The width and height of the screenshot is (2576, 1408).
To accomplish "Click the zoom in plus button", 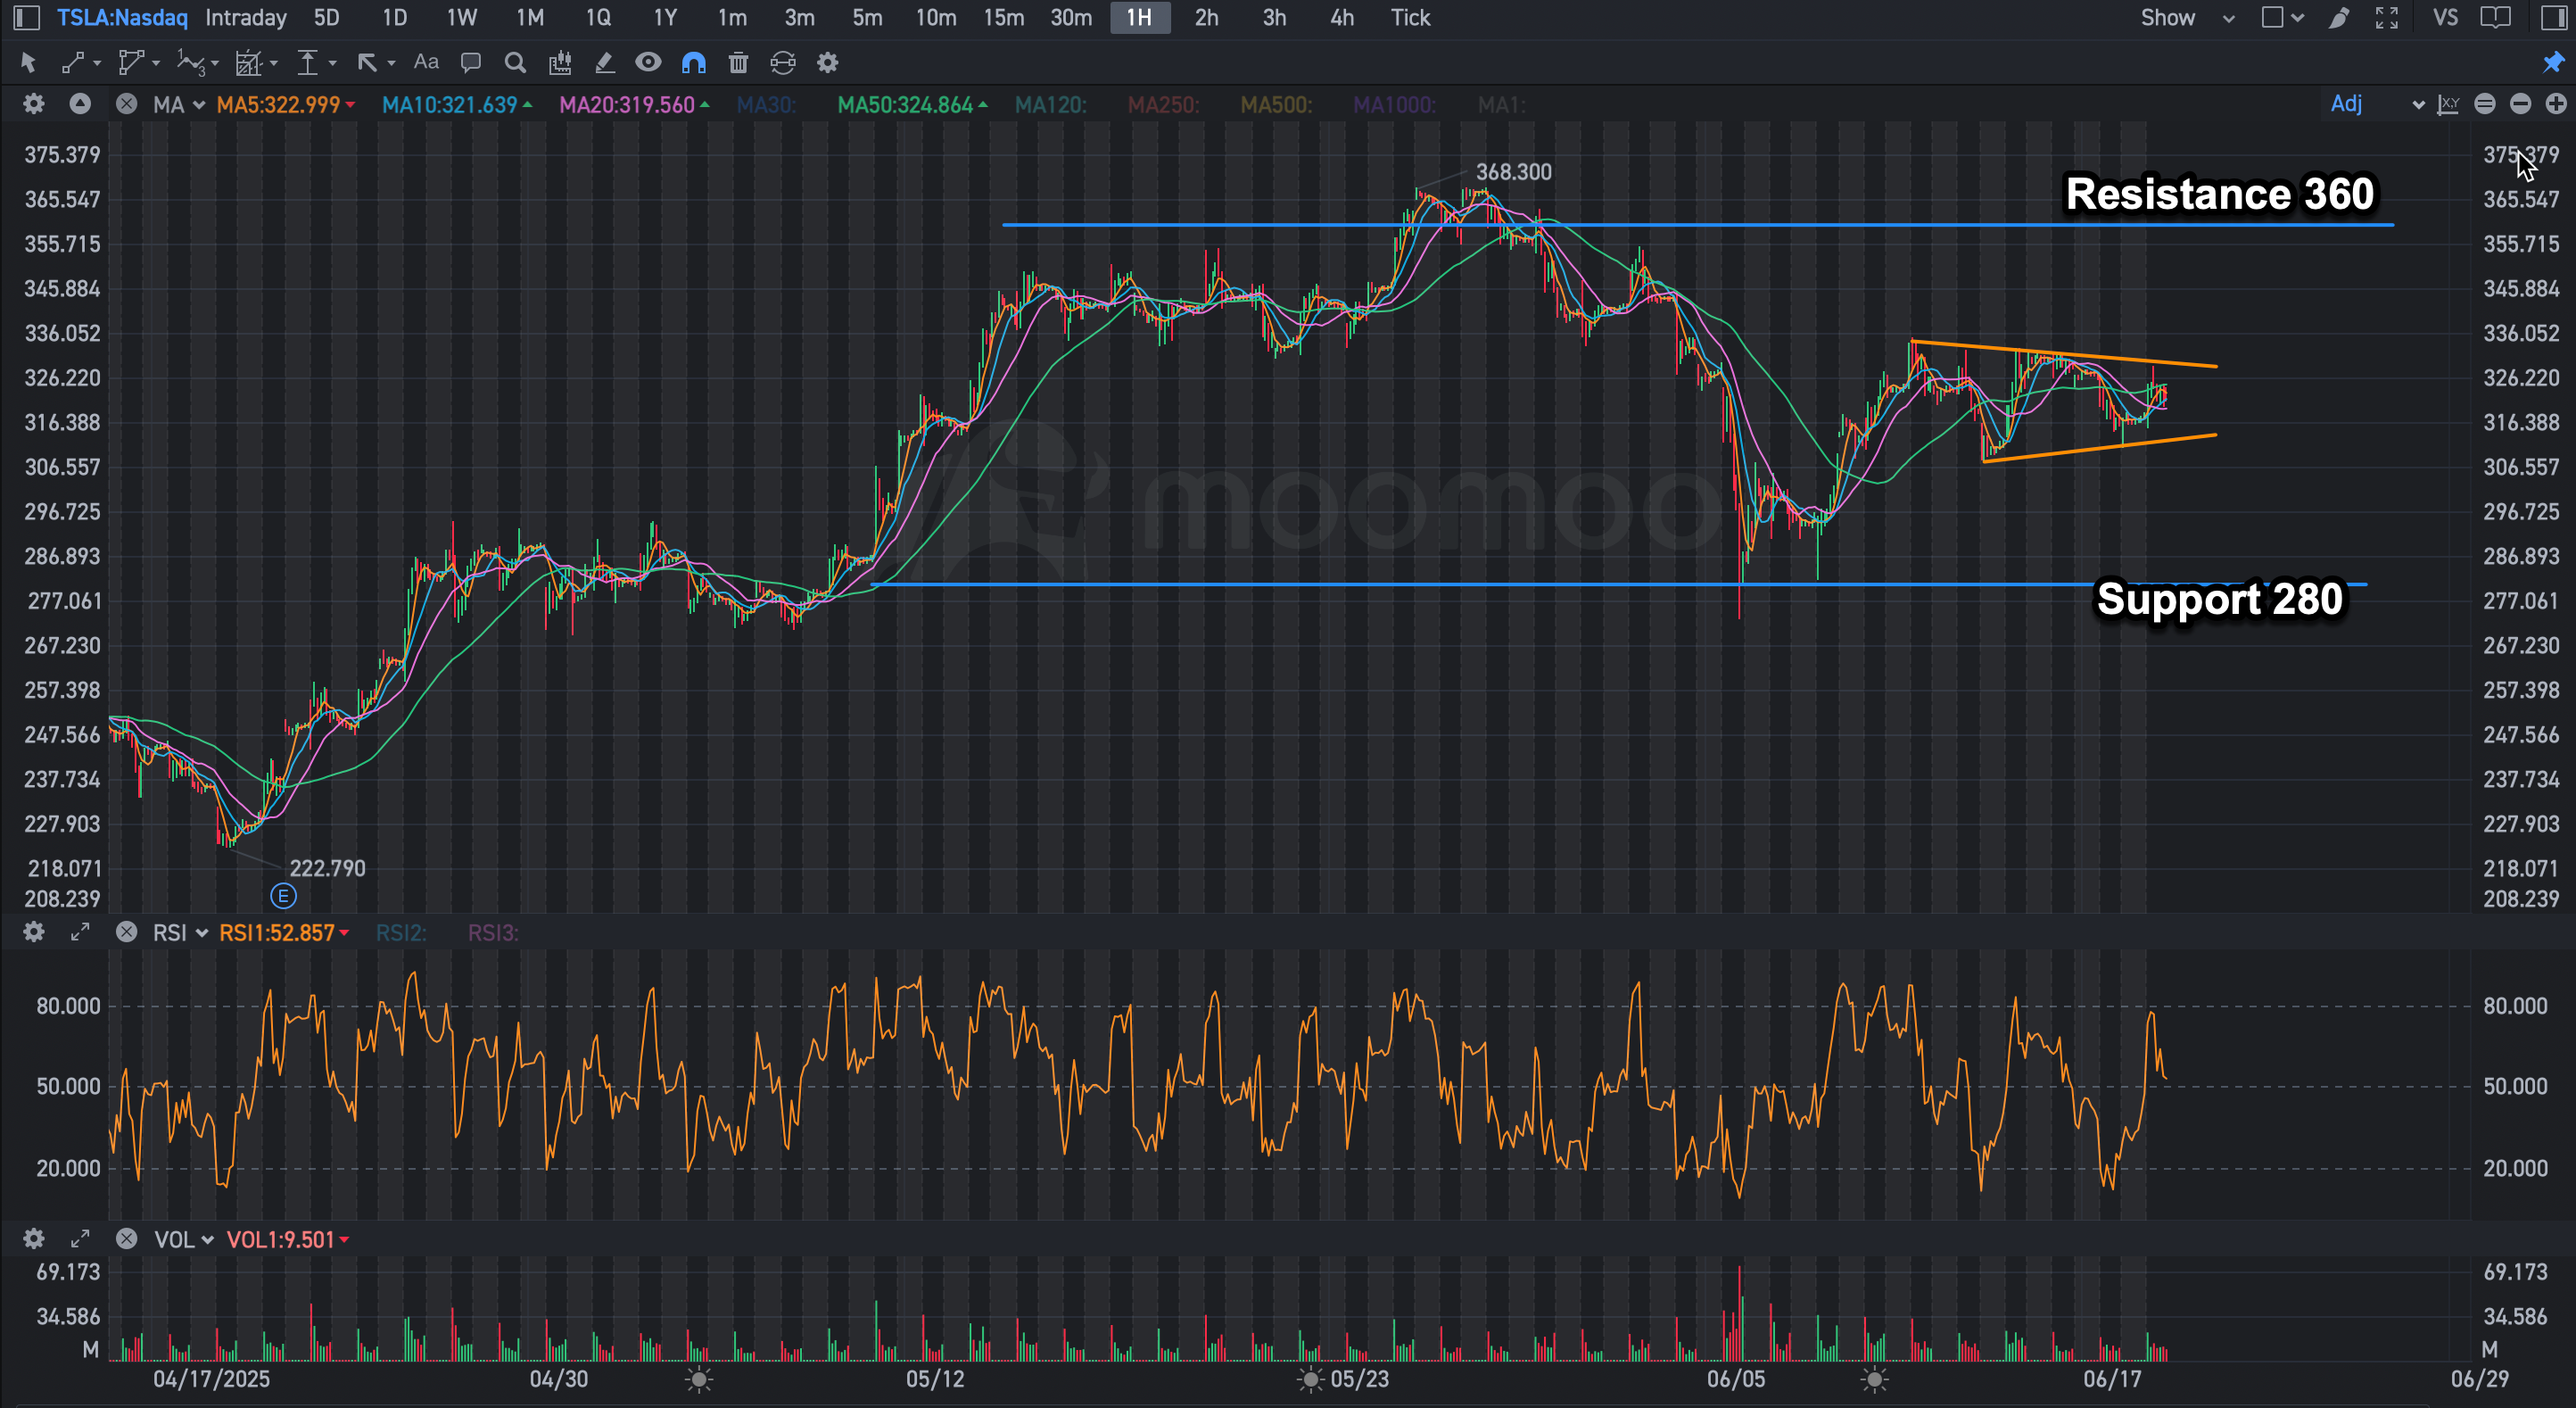I will tap(2556, 104).
